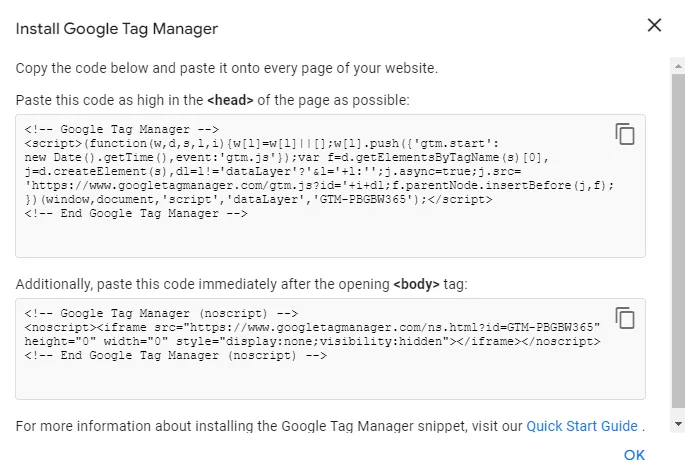Click the Install Google Tag Manager title
The width and height of the screenshot is (685, 475).
[x=117, y=29]
